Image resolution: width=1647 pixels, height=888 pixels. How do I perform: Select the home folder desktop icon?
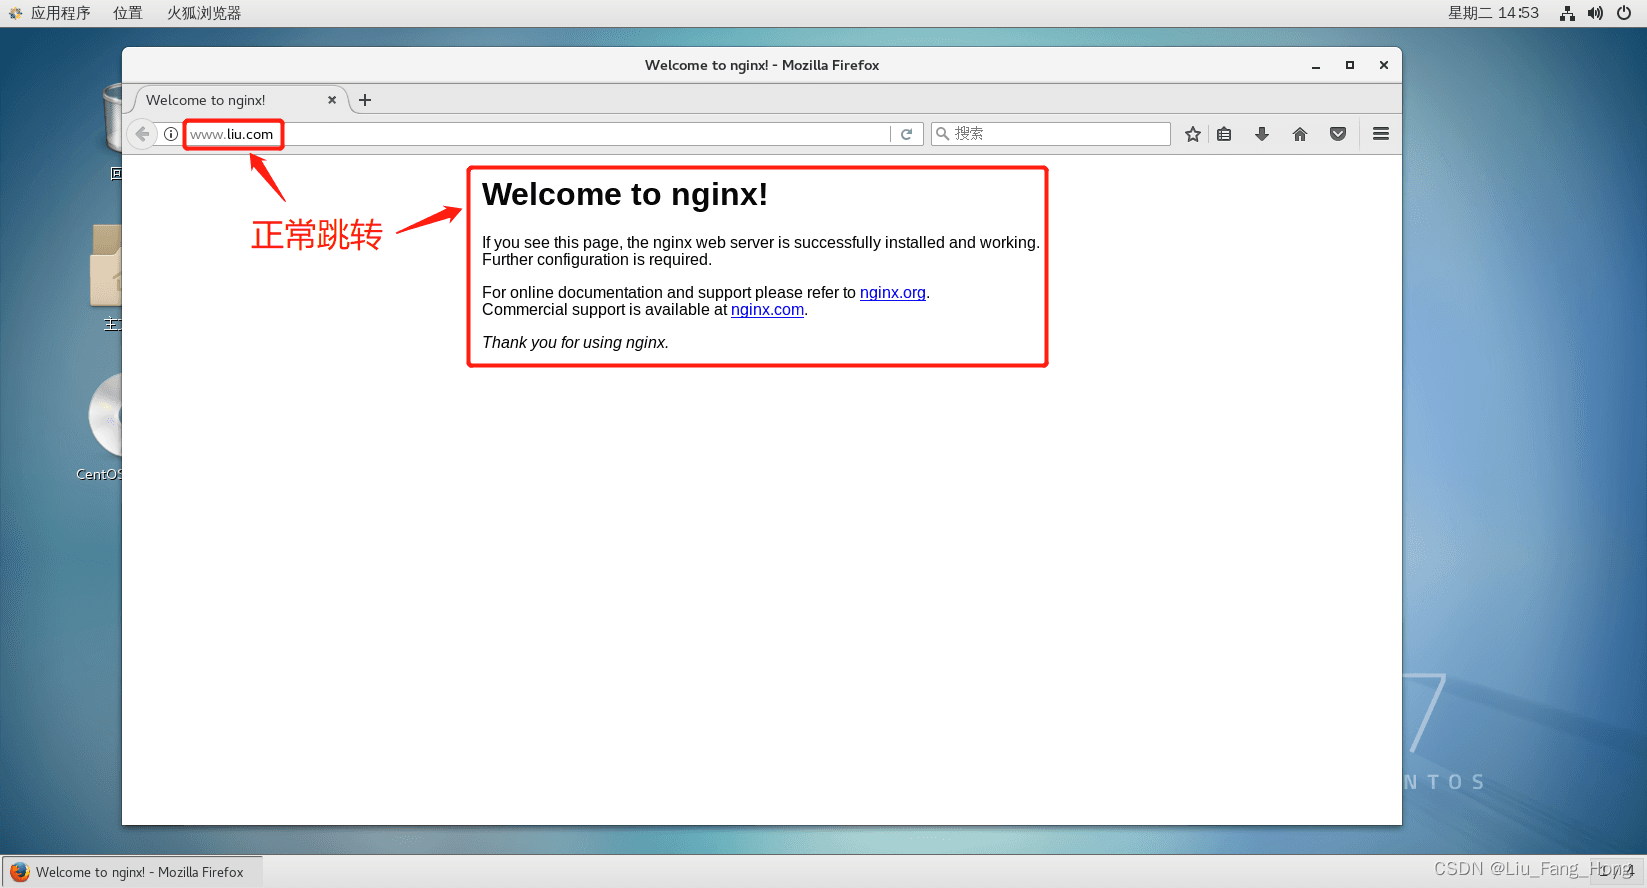(105, 265)
